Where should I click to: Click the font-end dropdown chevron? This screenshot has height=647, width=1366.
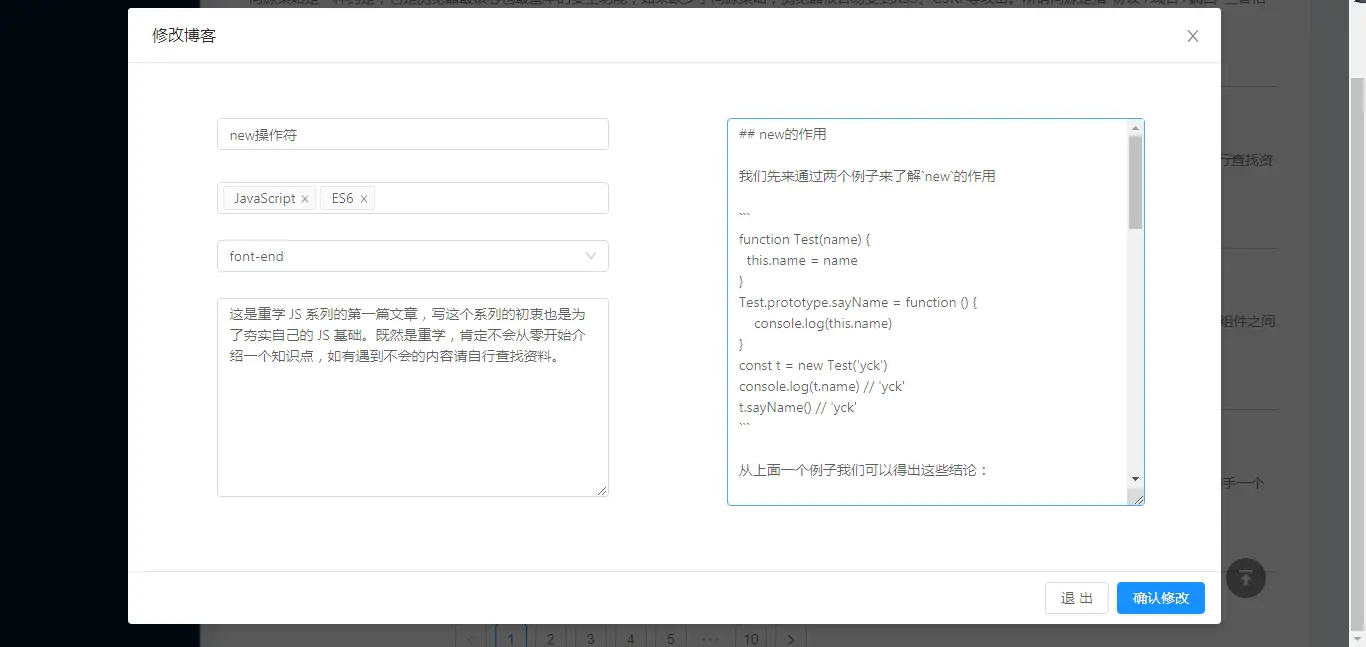[x=591, y=256]
